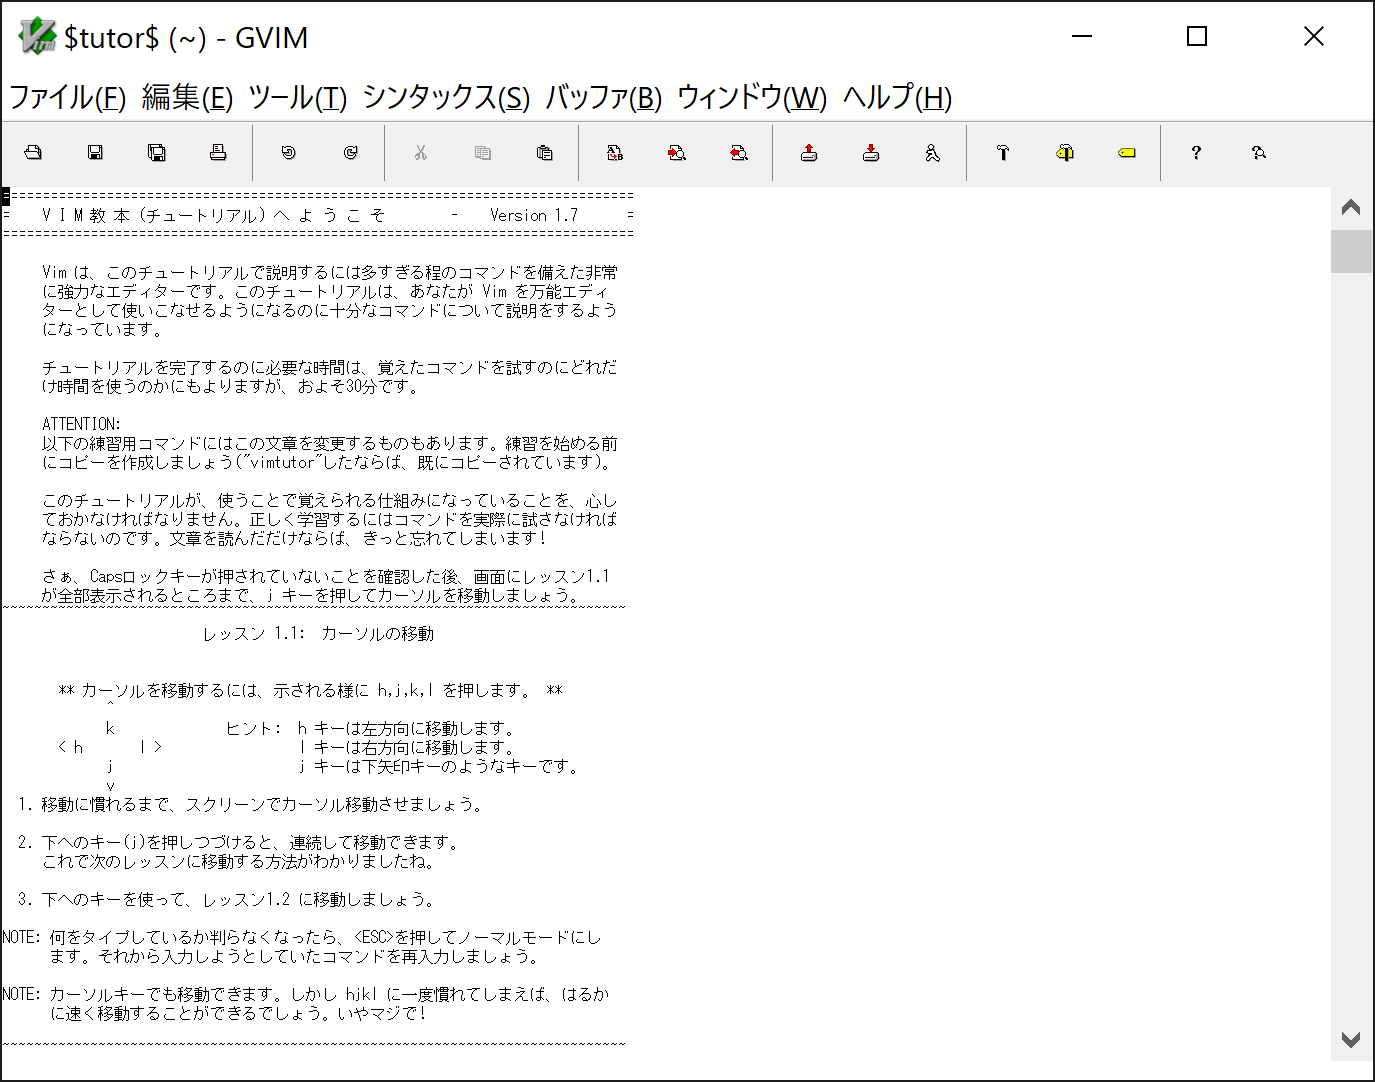
Task: Run a Vim script
Action: [932, 152]
